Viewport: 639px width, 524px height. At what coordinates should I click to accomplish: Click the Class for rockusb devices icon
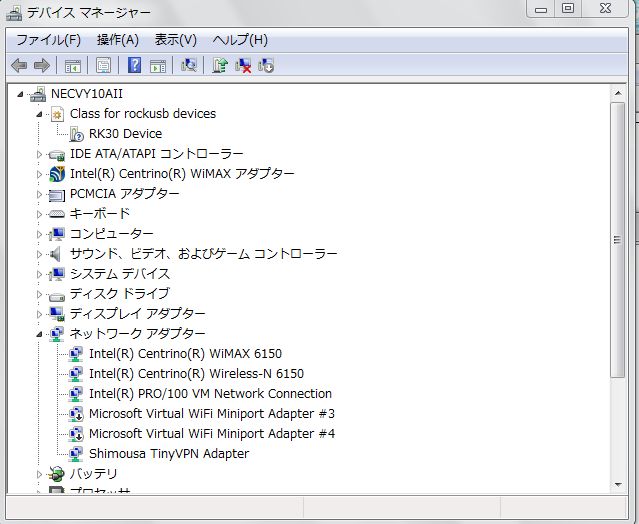pyautogui.click(x=57, y=114)
